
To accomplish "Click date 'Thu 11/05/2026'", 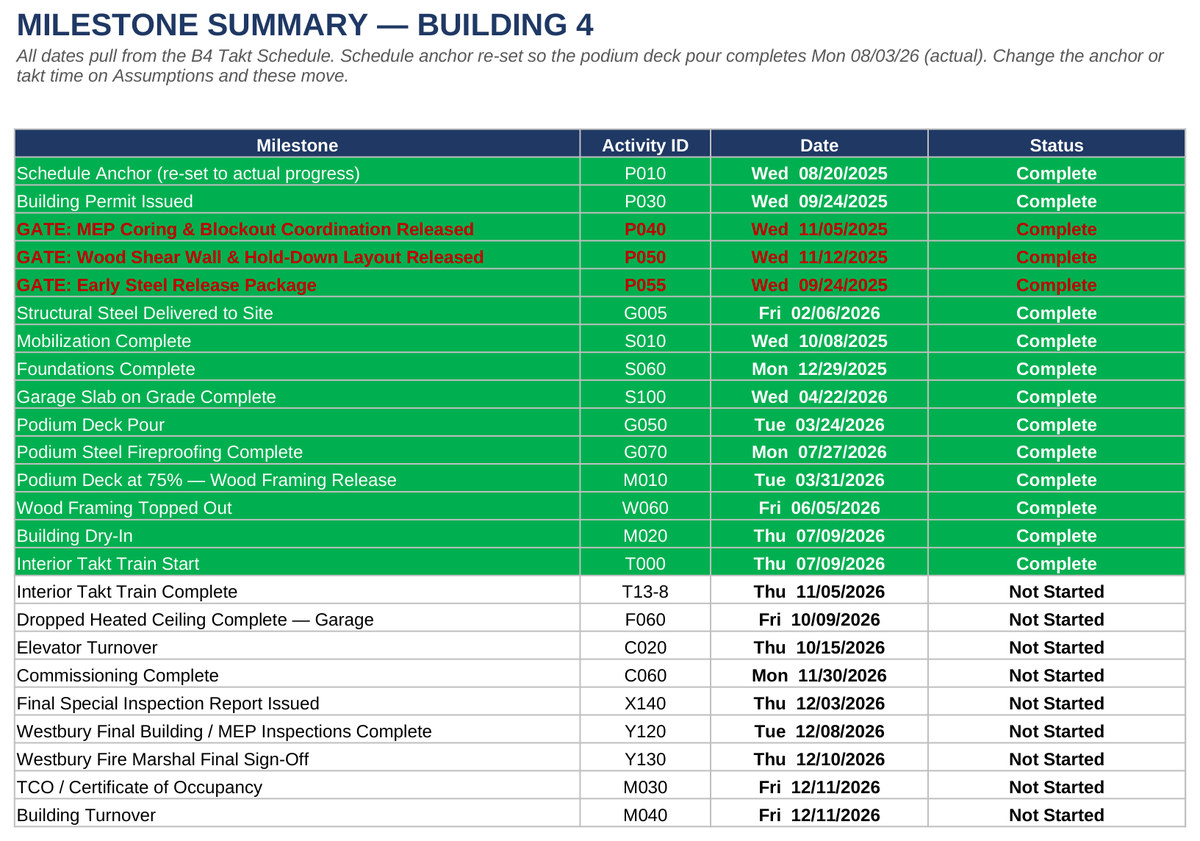I will pyautogui.click(x=819, y=592).
